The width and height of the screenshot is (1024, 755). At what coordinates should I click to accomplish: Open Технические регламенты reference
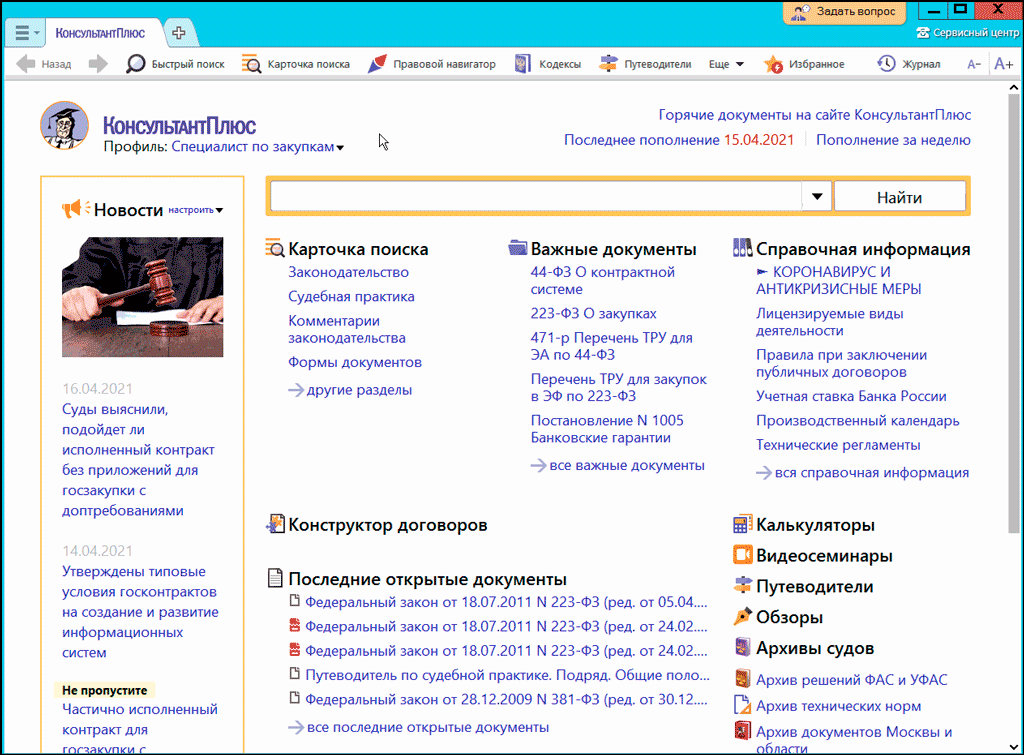(x=838, y=445)
